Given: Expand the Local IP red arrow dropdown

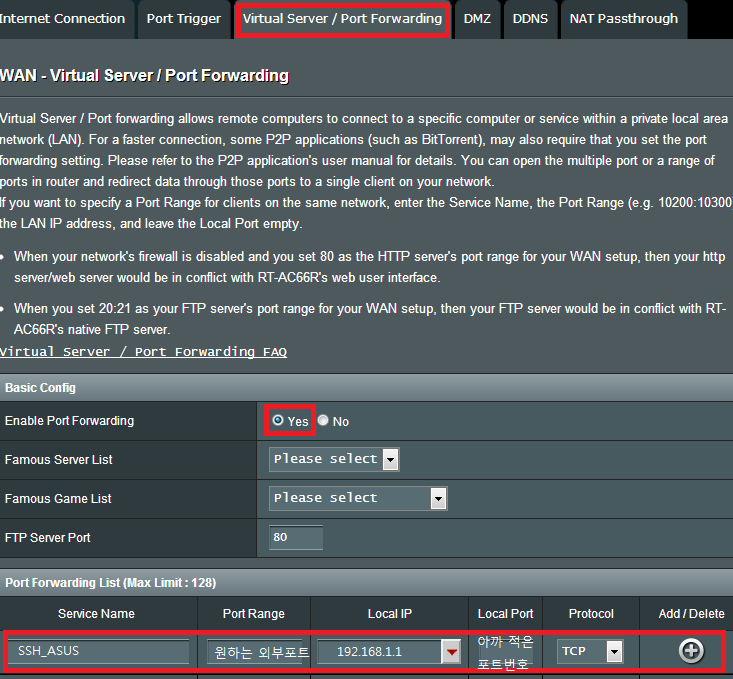Looking at the screenshot, I should 452,652.
